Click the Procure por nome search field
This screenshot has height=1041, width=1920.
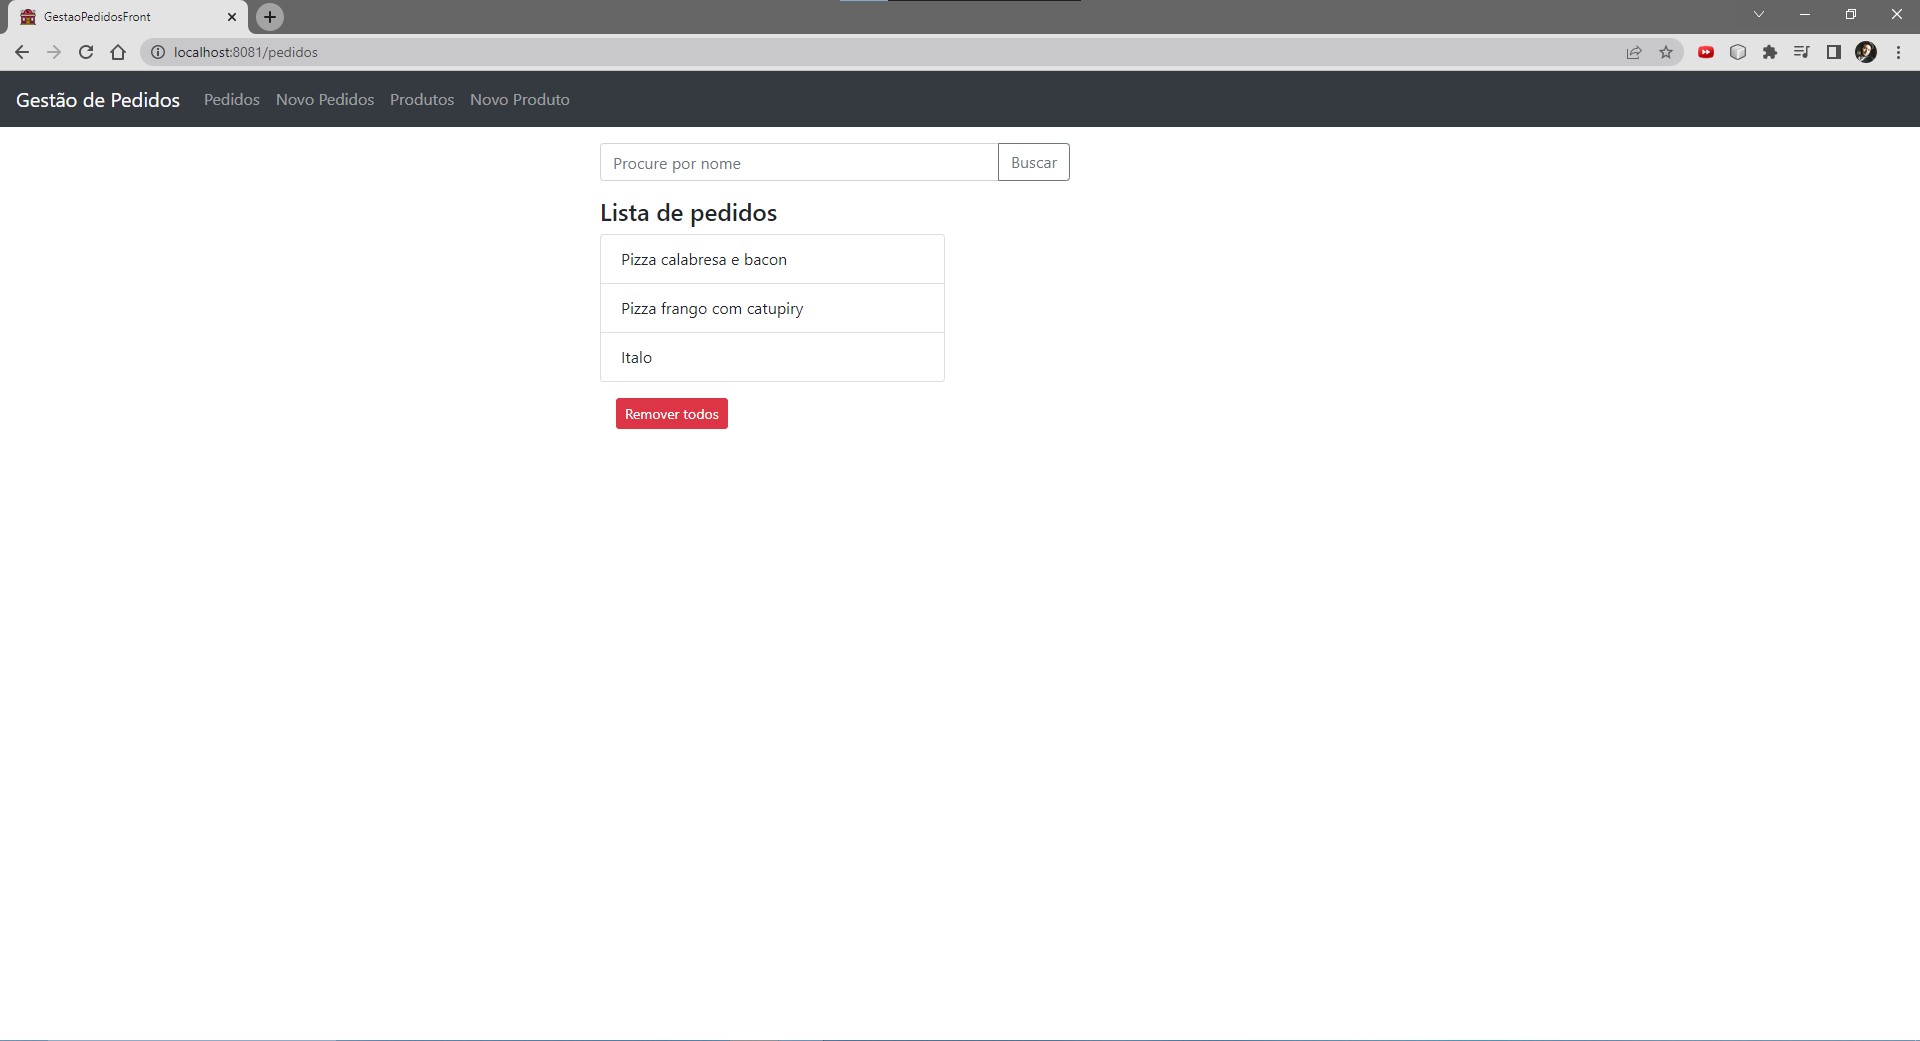(798, 162)
